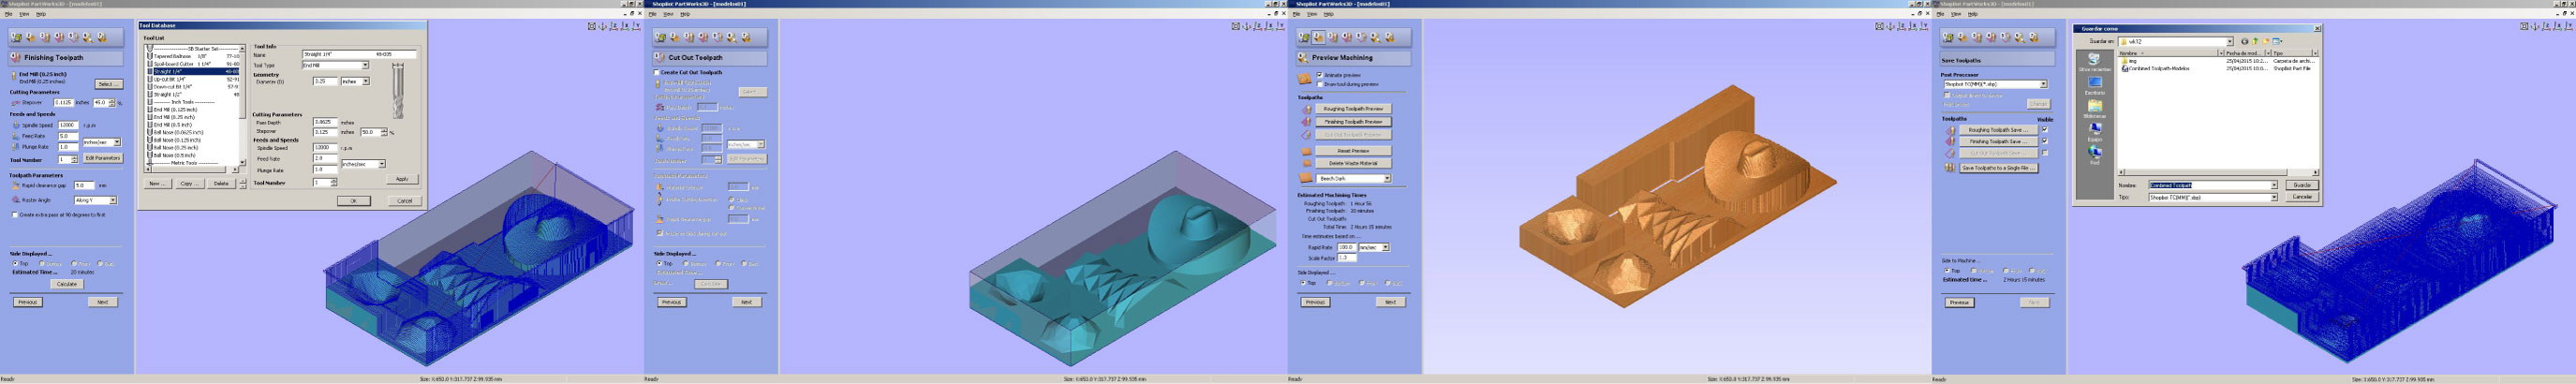Open Roughing Toolpath step icon in Finishing Toolpath window
The width and height of the screenshot is (2576, 384).
(45, 37)
